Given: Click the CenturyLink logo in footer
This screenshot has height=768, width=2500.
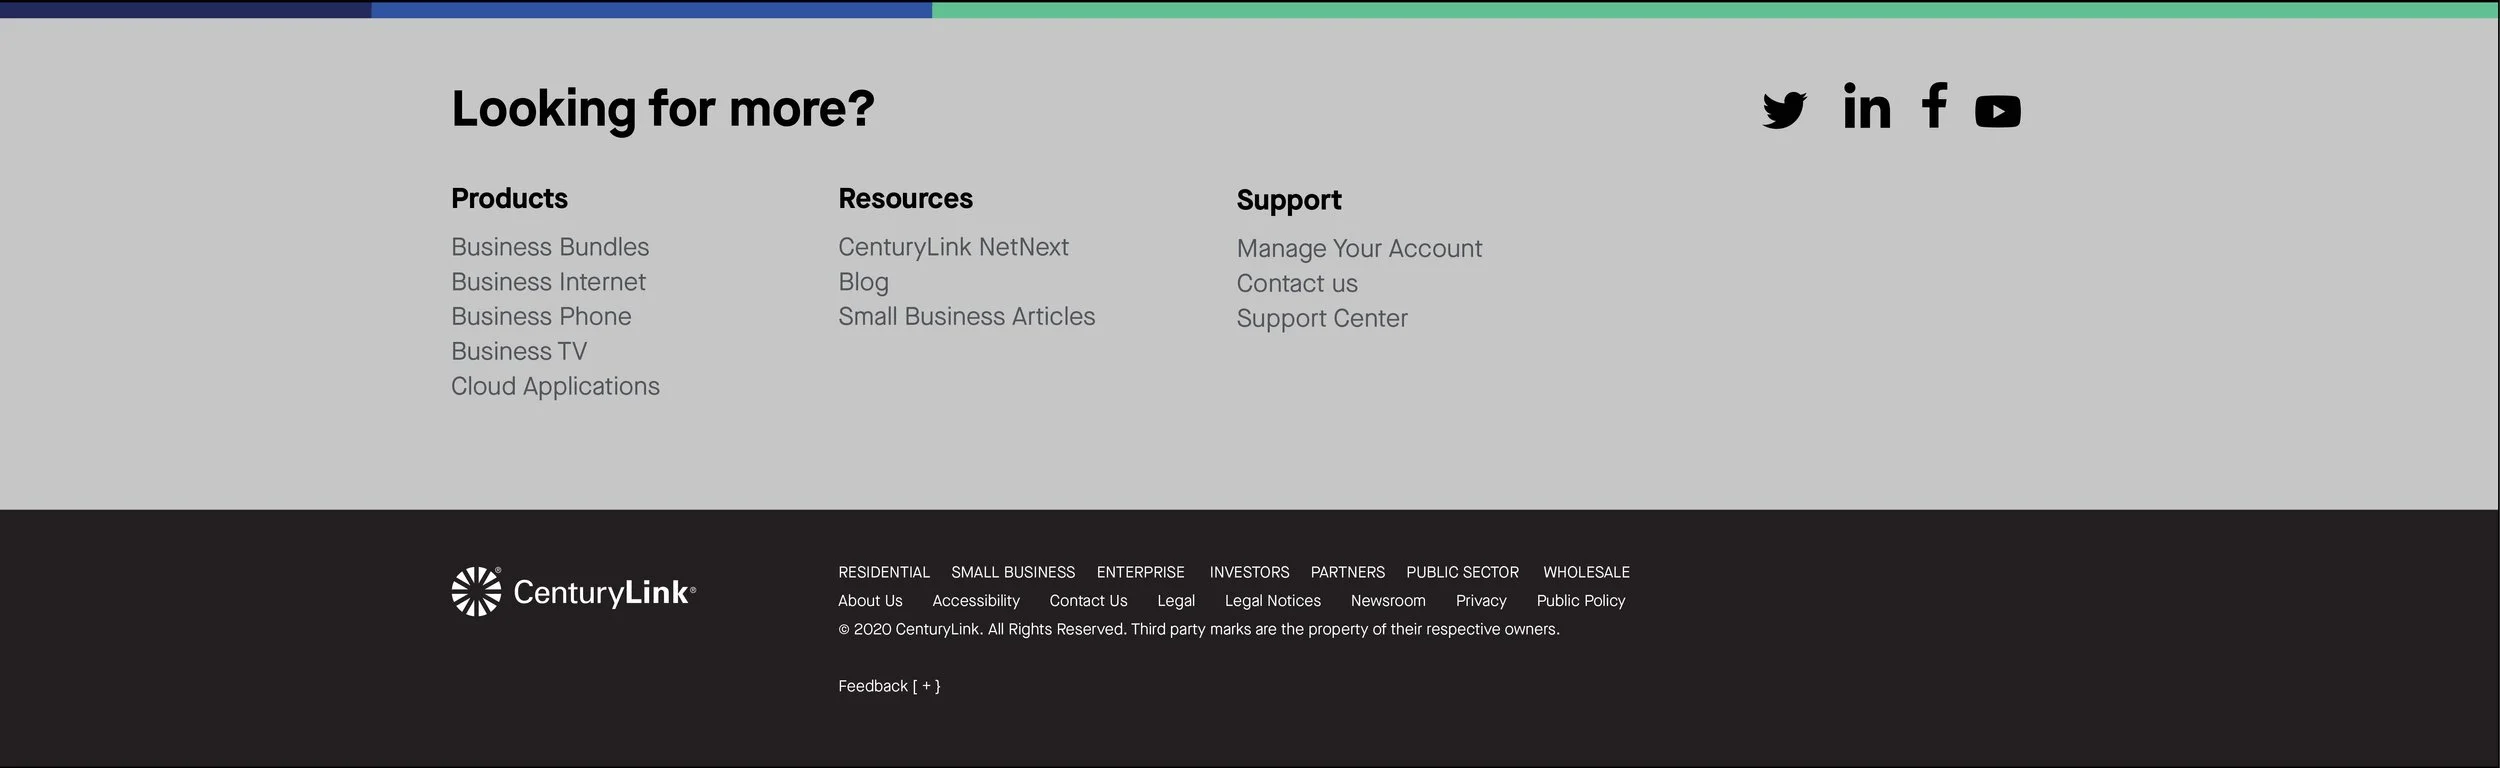Looking at the screenshot, I should click(574, 592).
